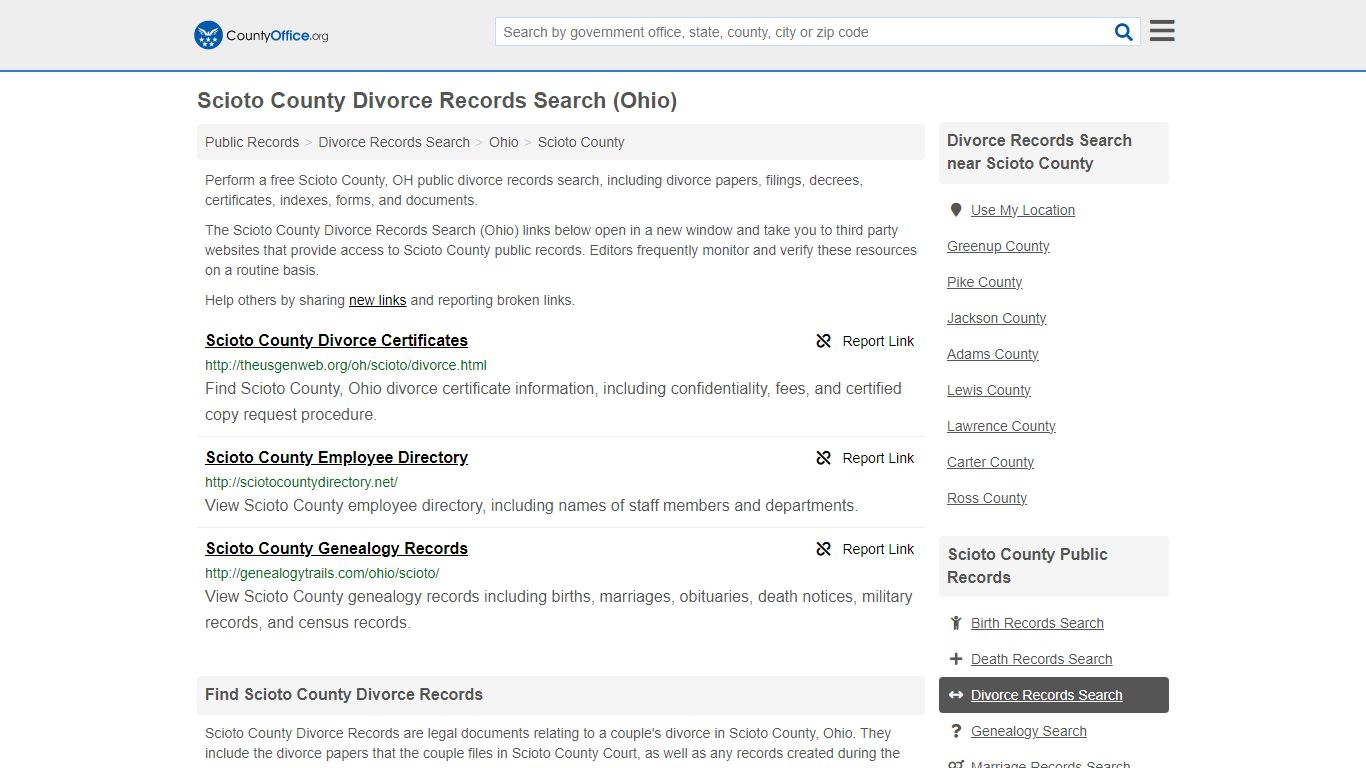The width and height of the screenshot is (1366, 768).
Task: Click the location pin icon beside Use My Location
Action: point(956,210)
